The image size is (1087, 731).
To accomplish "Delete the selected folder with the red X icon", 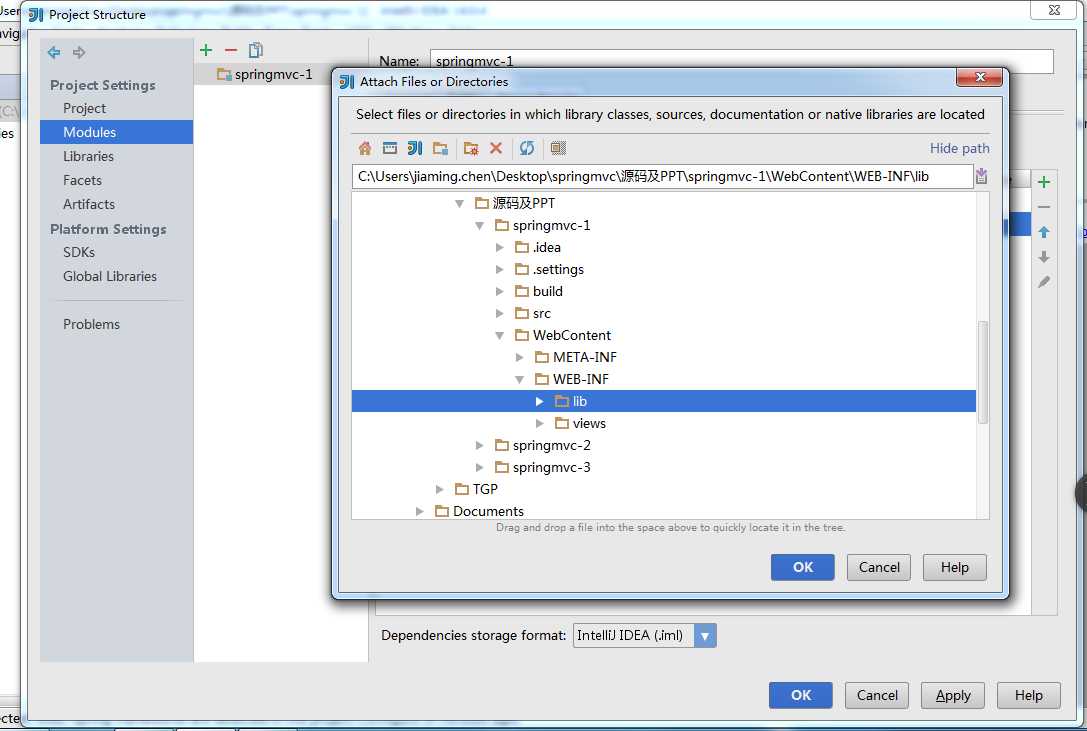I will pyautogui.click(x=496, y=148).
